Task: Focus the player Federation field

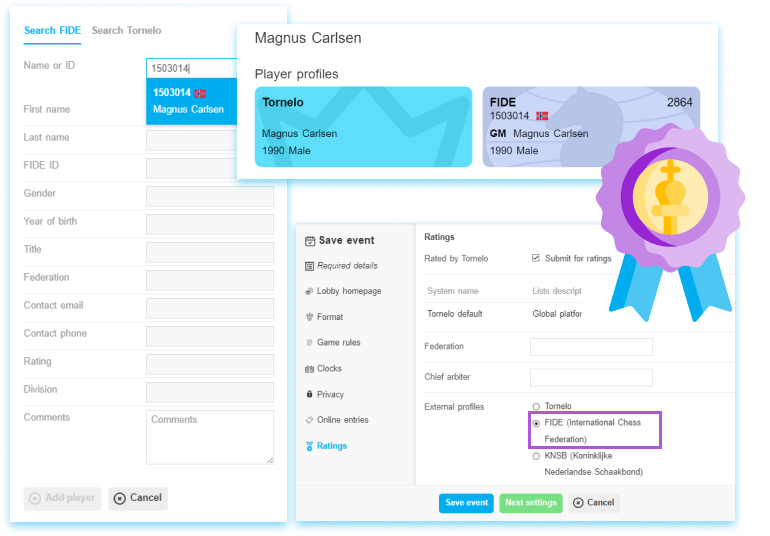Action: [210, 281]
